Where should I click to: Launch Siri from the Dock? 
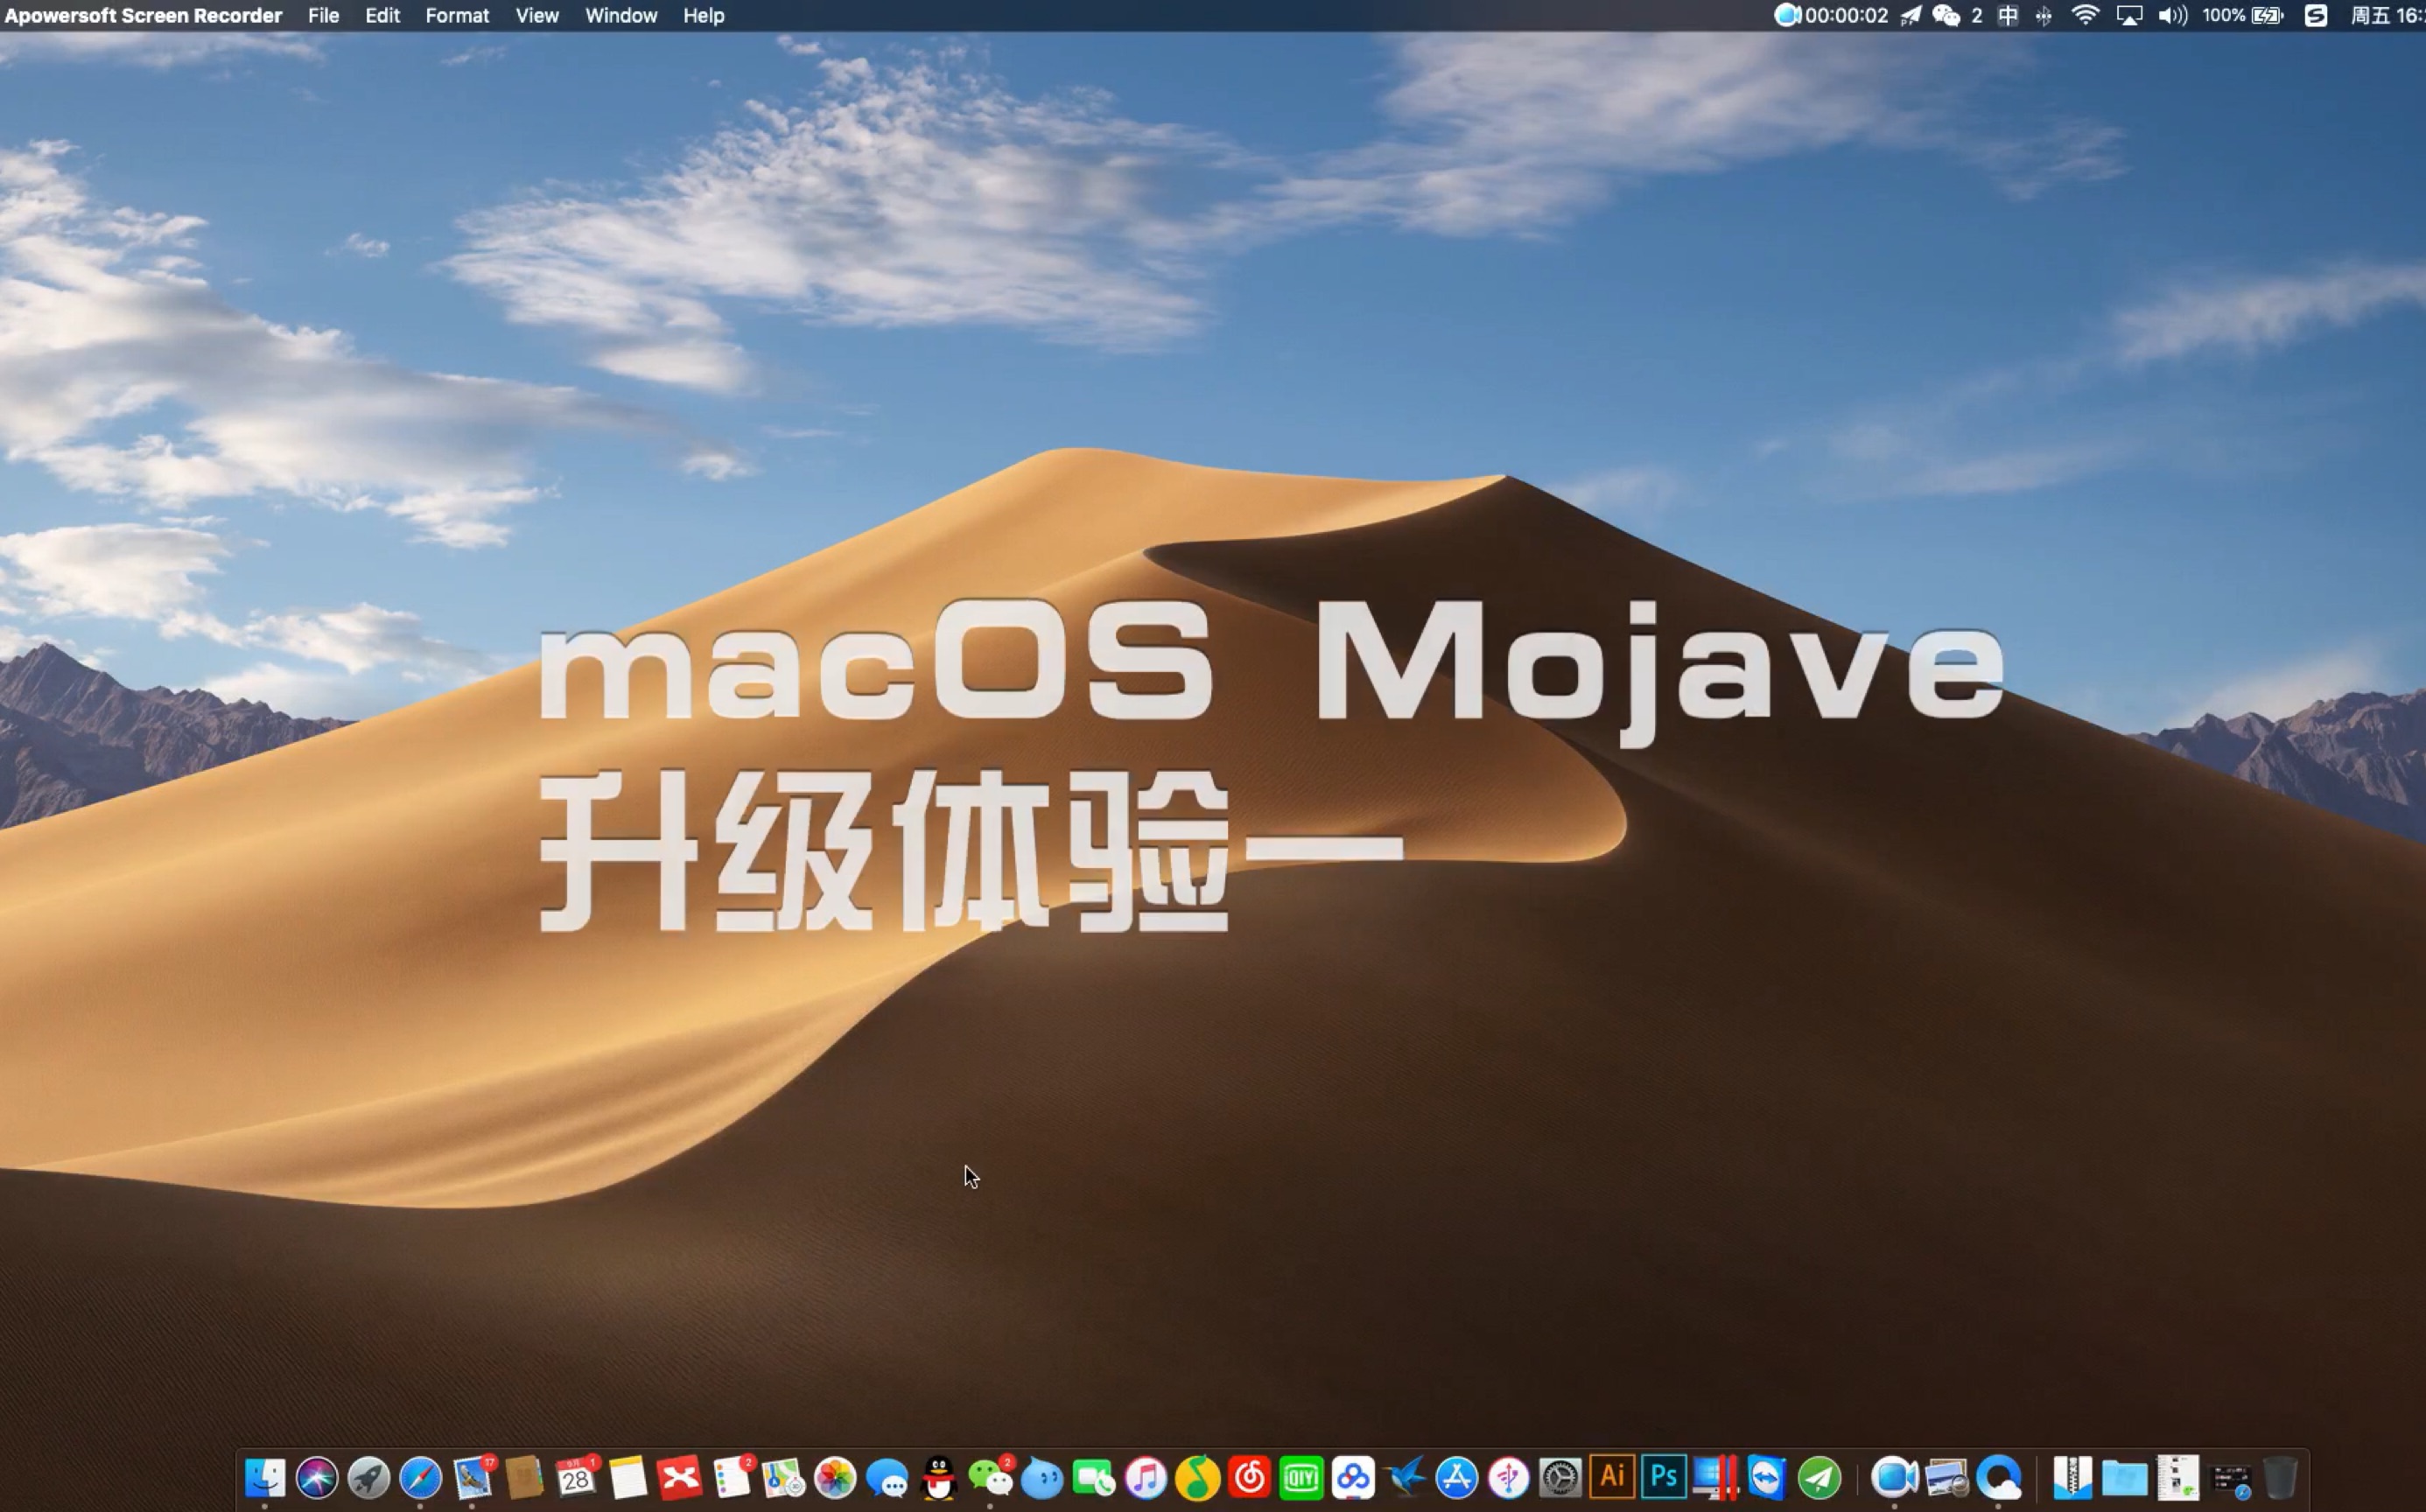pos(317,1477)
